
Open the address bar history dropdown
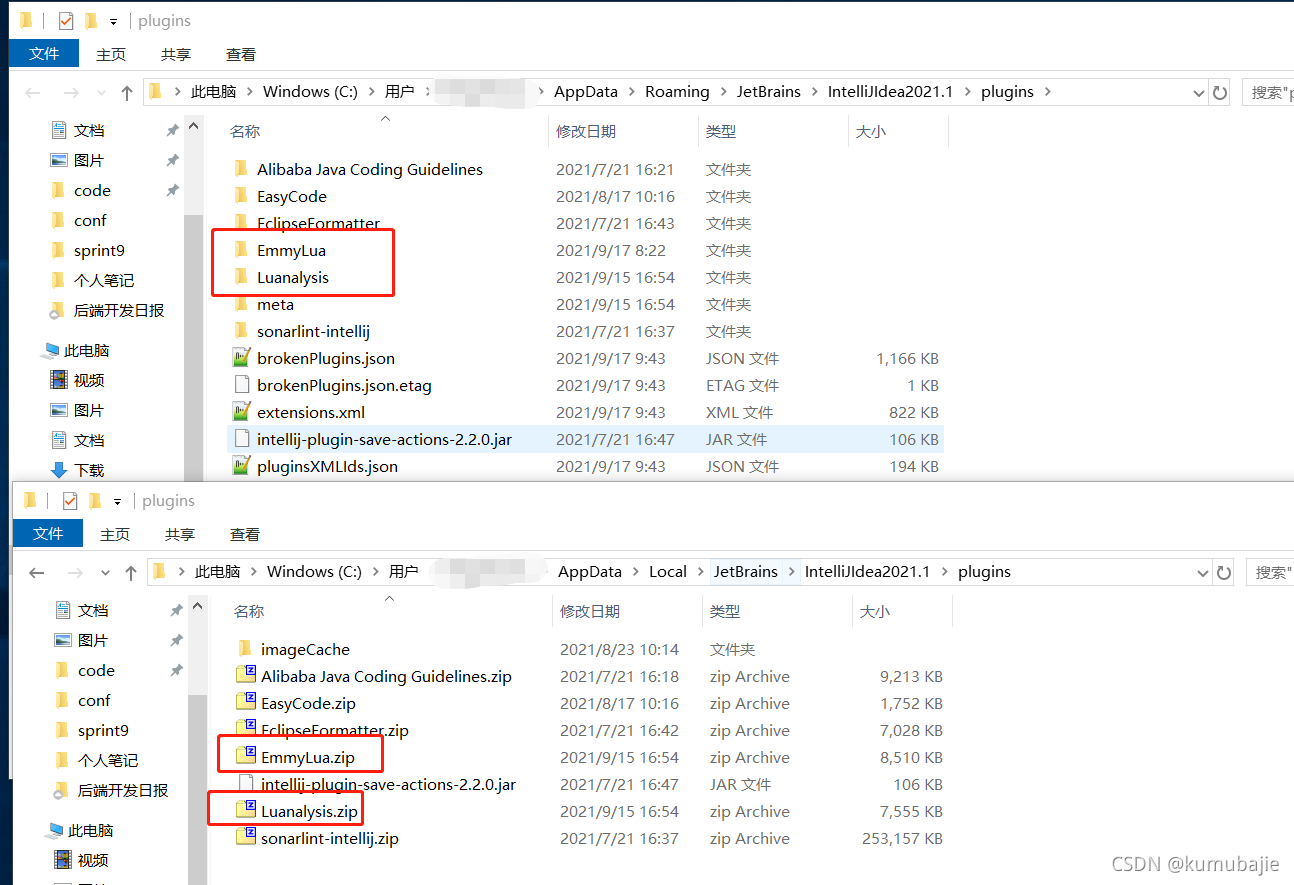[x=1198, y=92]
